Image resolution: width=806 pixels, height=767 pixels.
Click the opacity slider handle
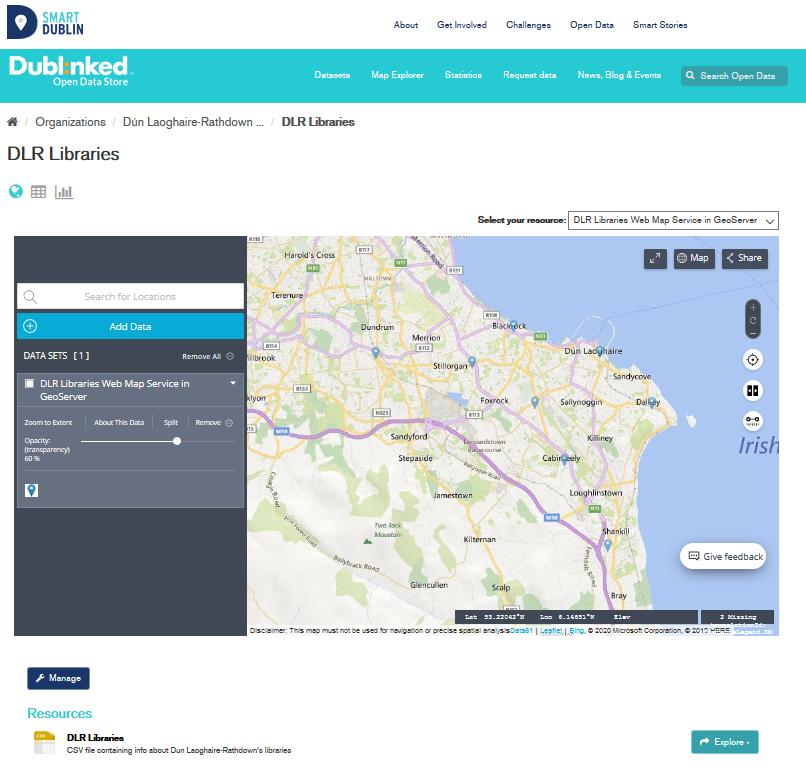pyautogui.click(x=177, y=441)
